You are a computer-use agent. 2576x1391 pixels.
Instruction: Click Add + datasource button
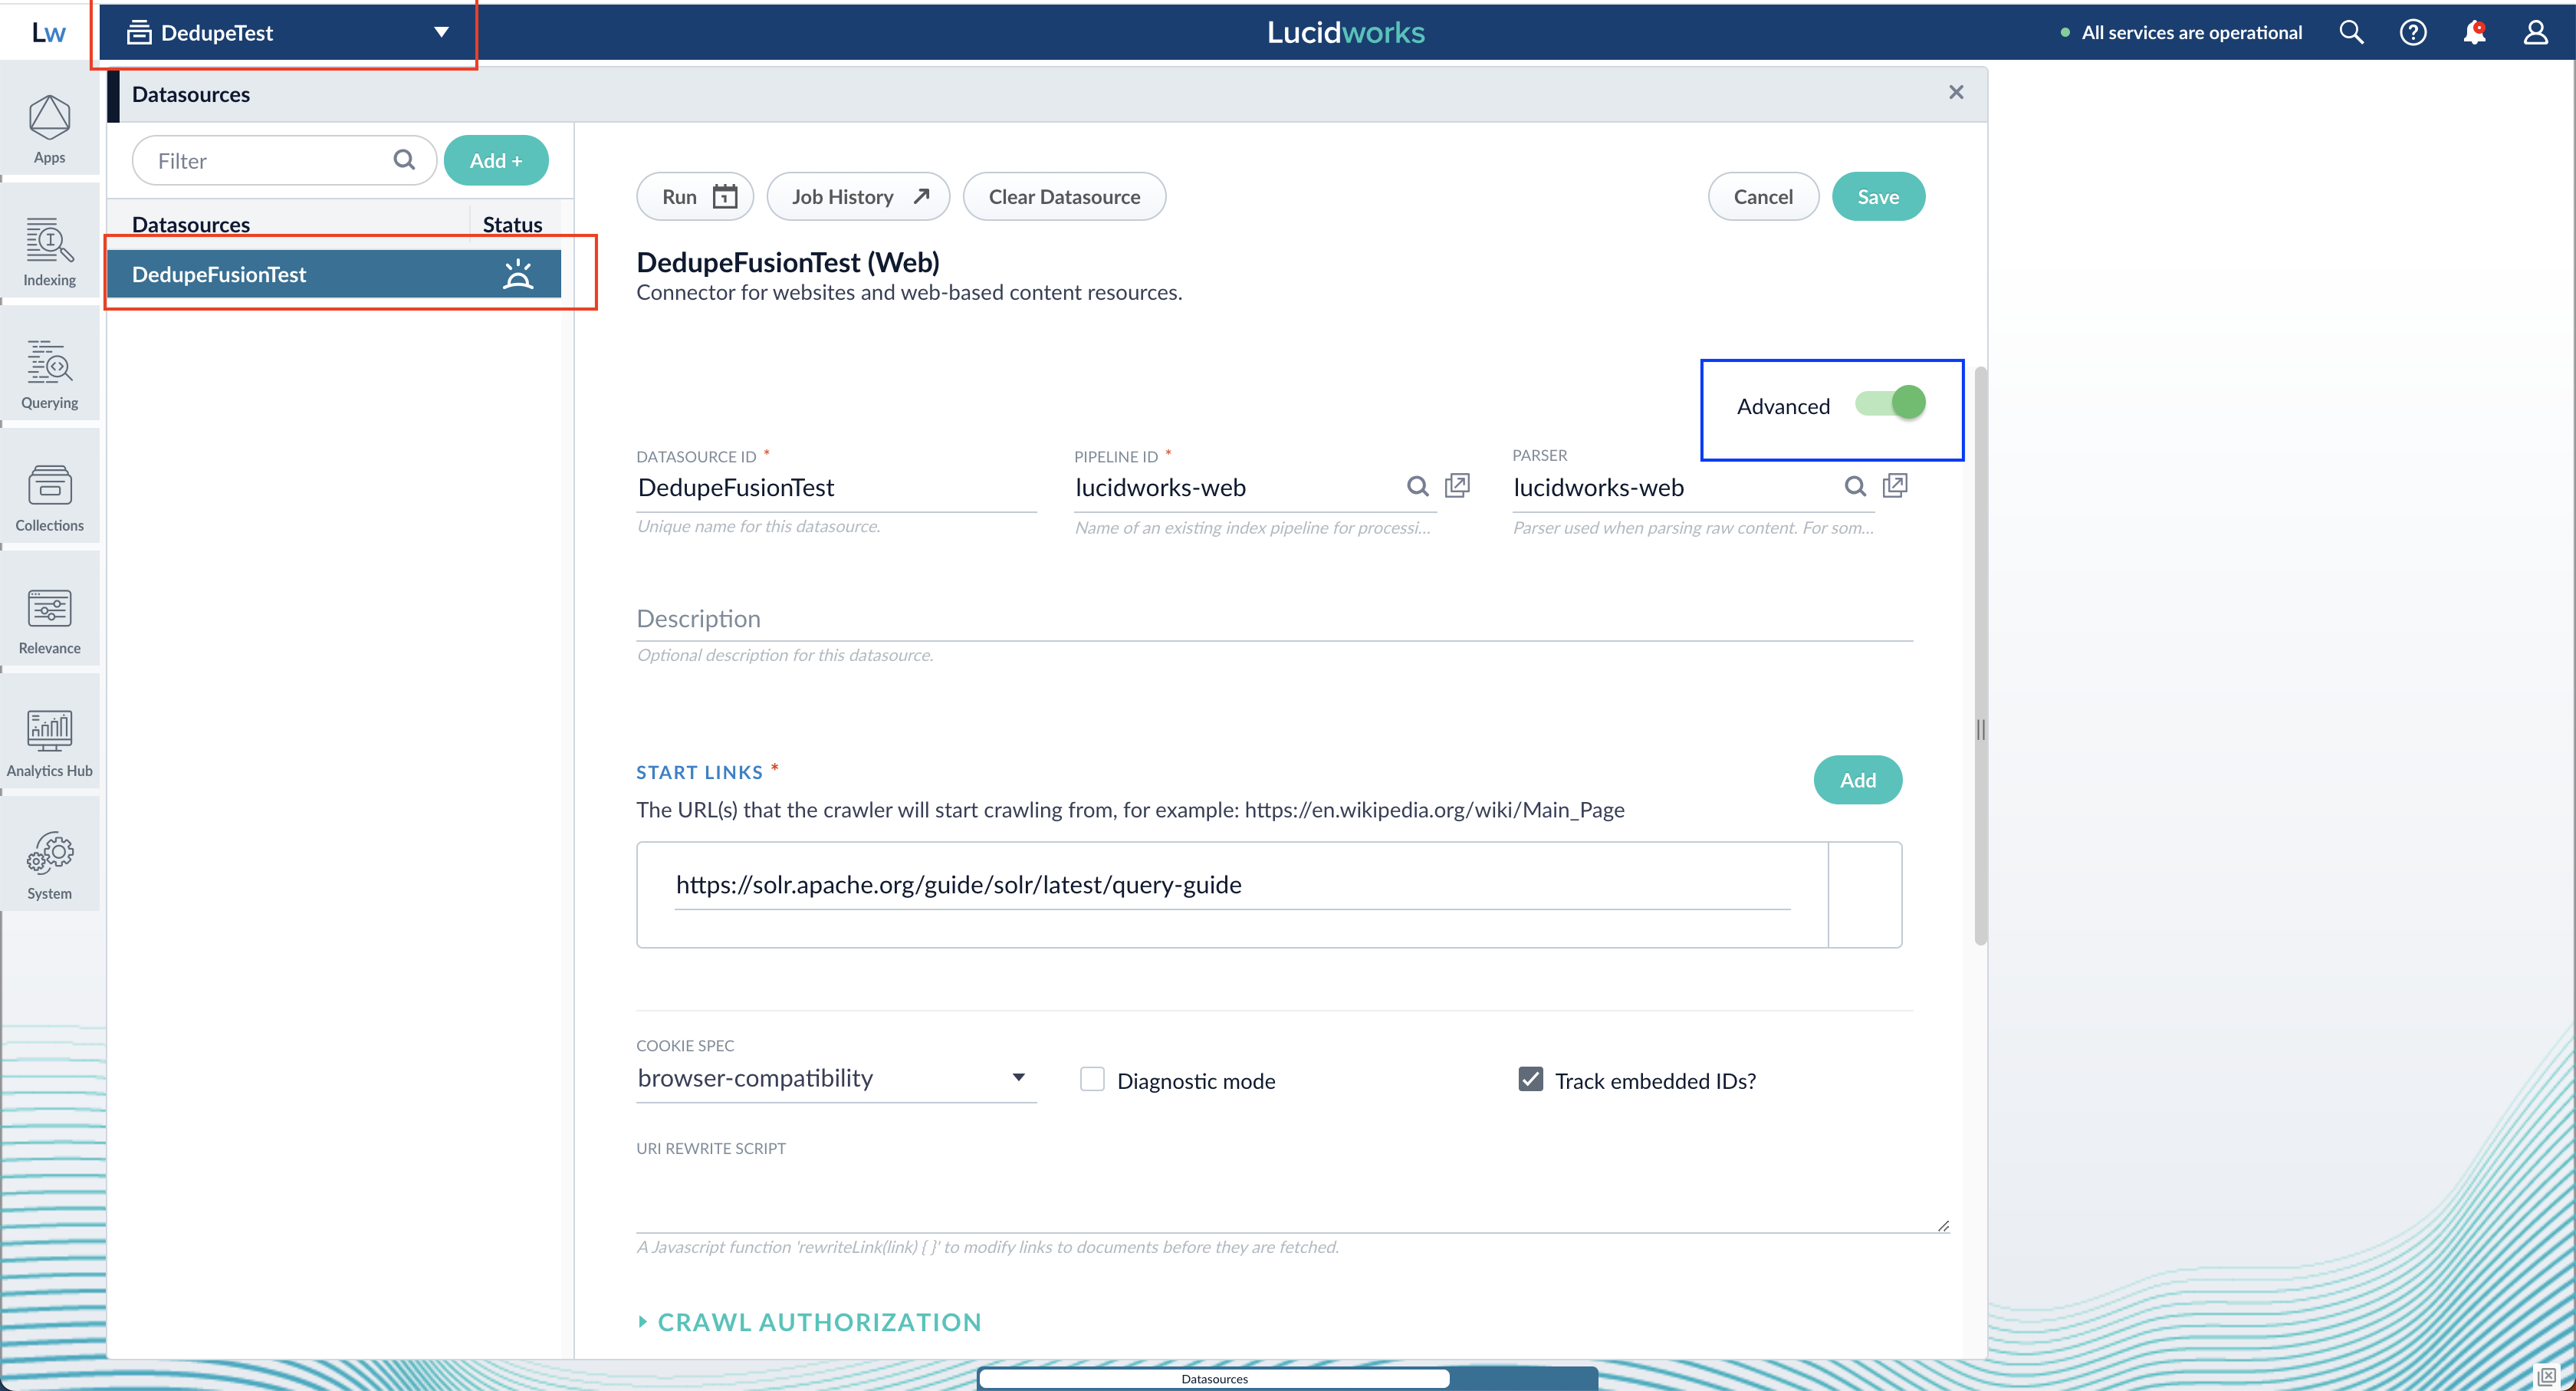pos(496,160)
